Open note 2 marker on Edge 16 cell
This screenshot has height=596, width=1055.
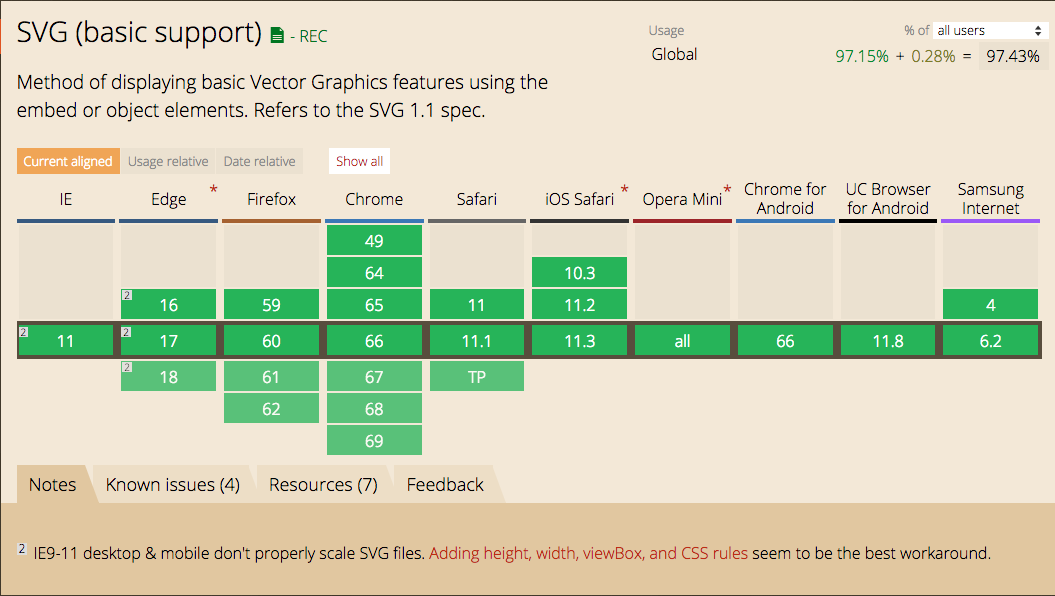126,295
